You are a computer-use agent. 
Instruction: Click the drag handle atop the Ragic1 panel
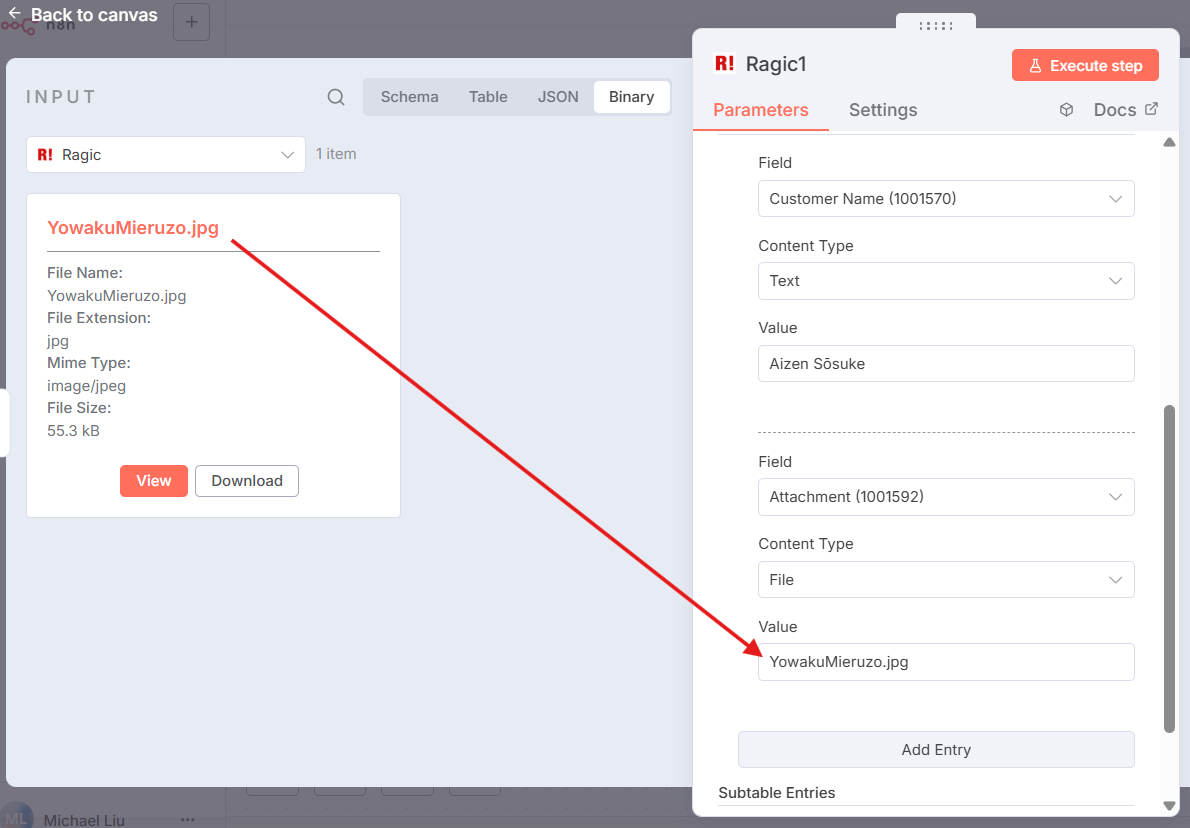[935, 25]
